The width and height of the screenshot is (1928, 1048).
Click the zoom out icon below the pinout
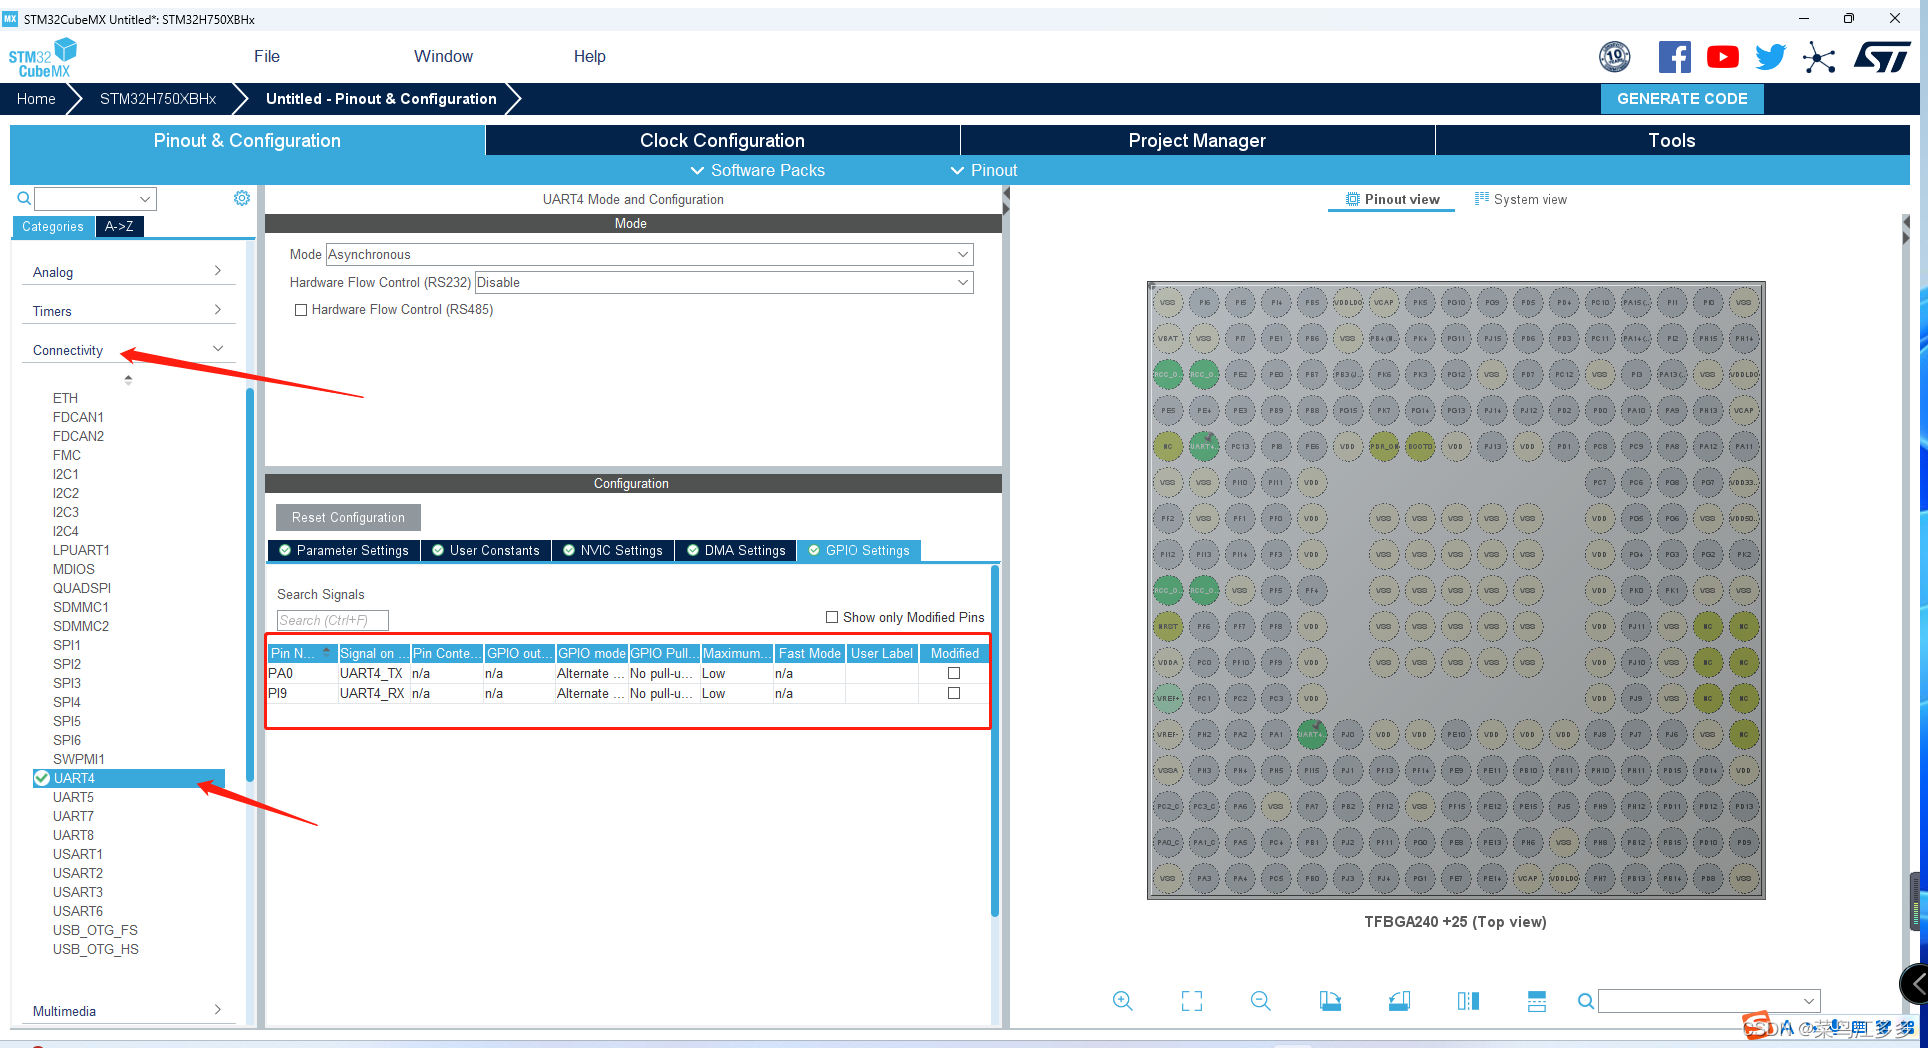click(x=1260, y=1001)
